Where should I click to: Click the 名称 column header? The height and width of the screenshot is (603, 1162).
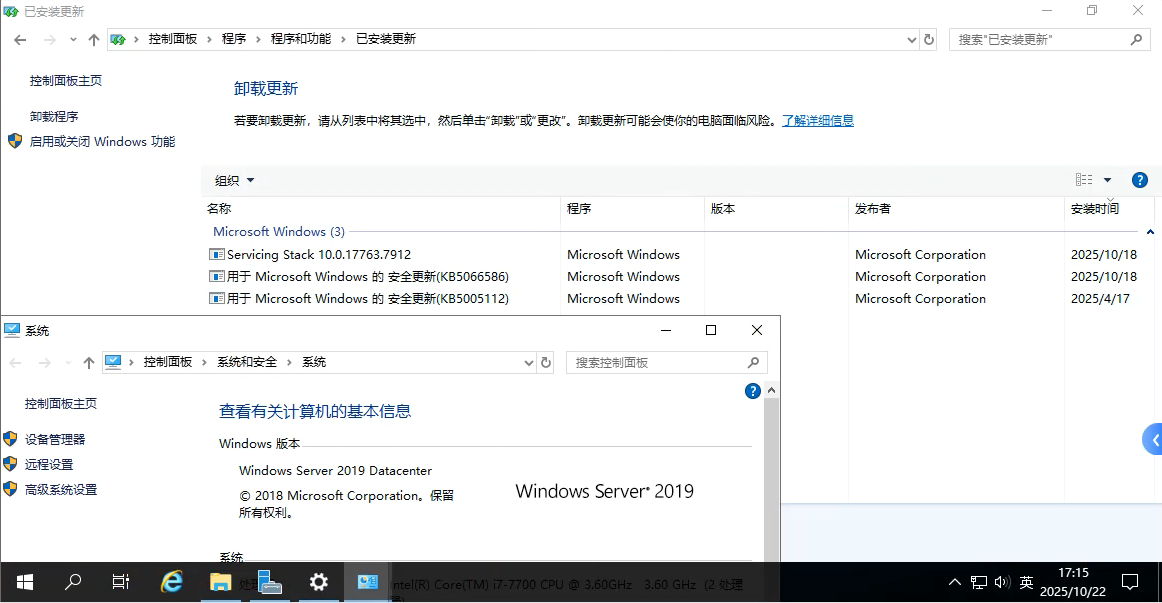pos(219,209)
